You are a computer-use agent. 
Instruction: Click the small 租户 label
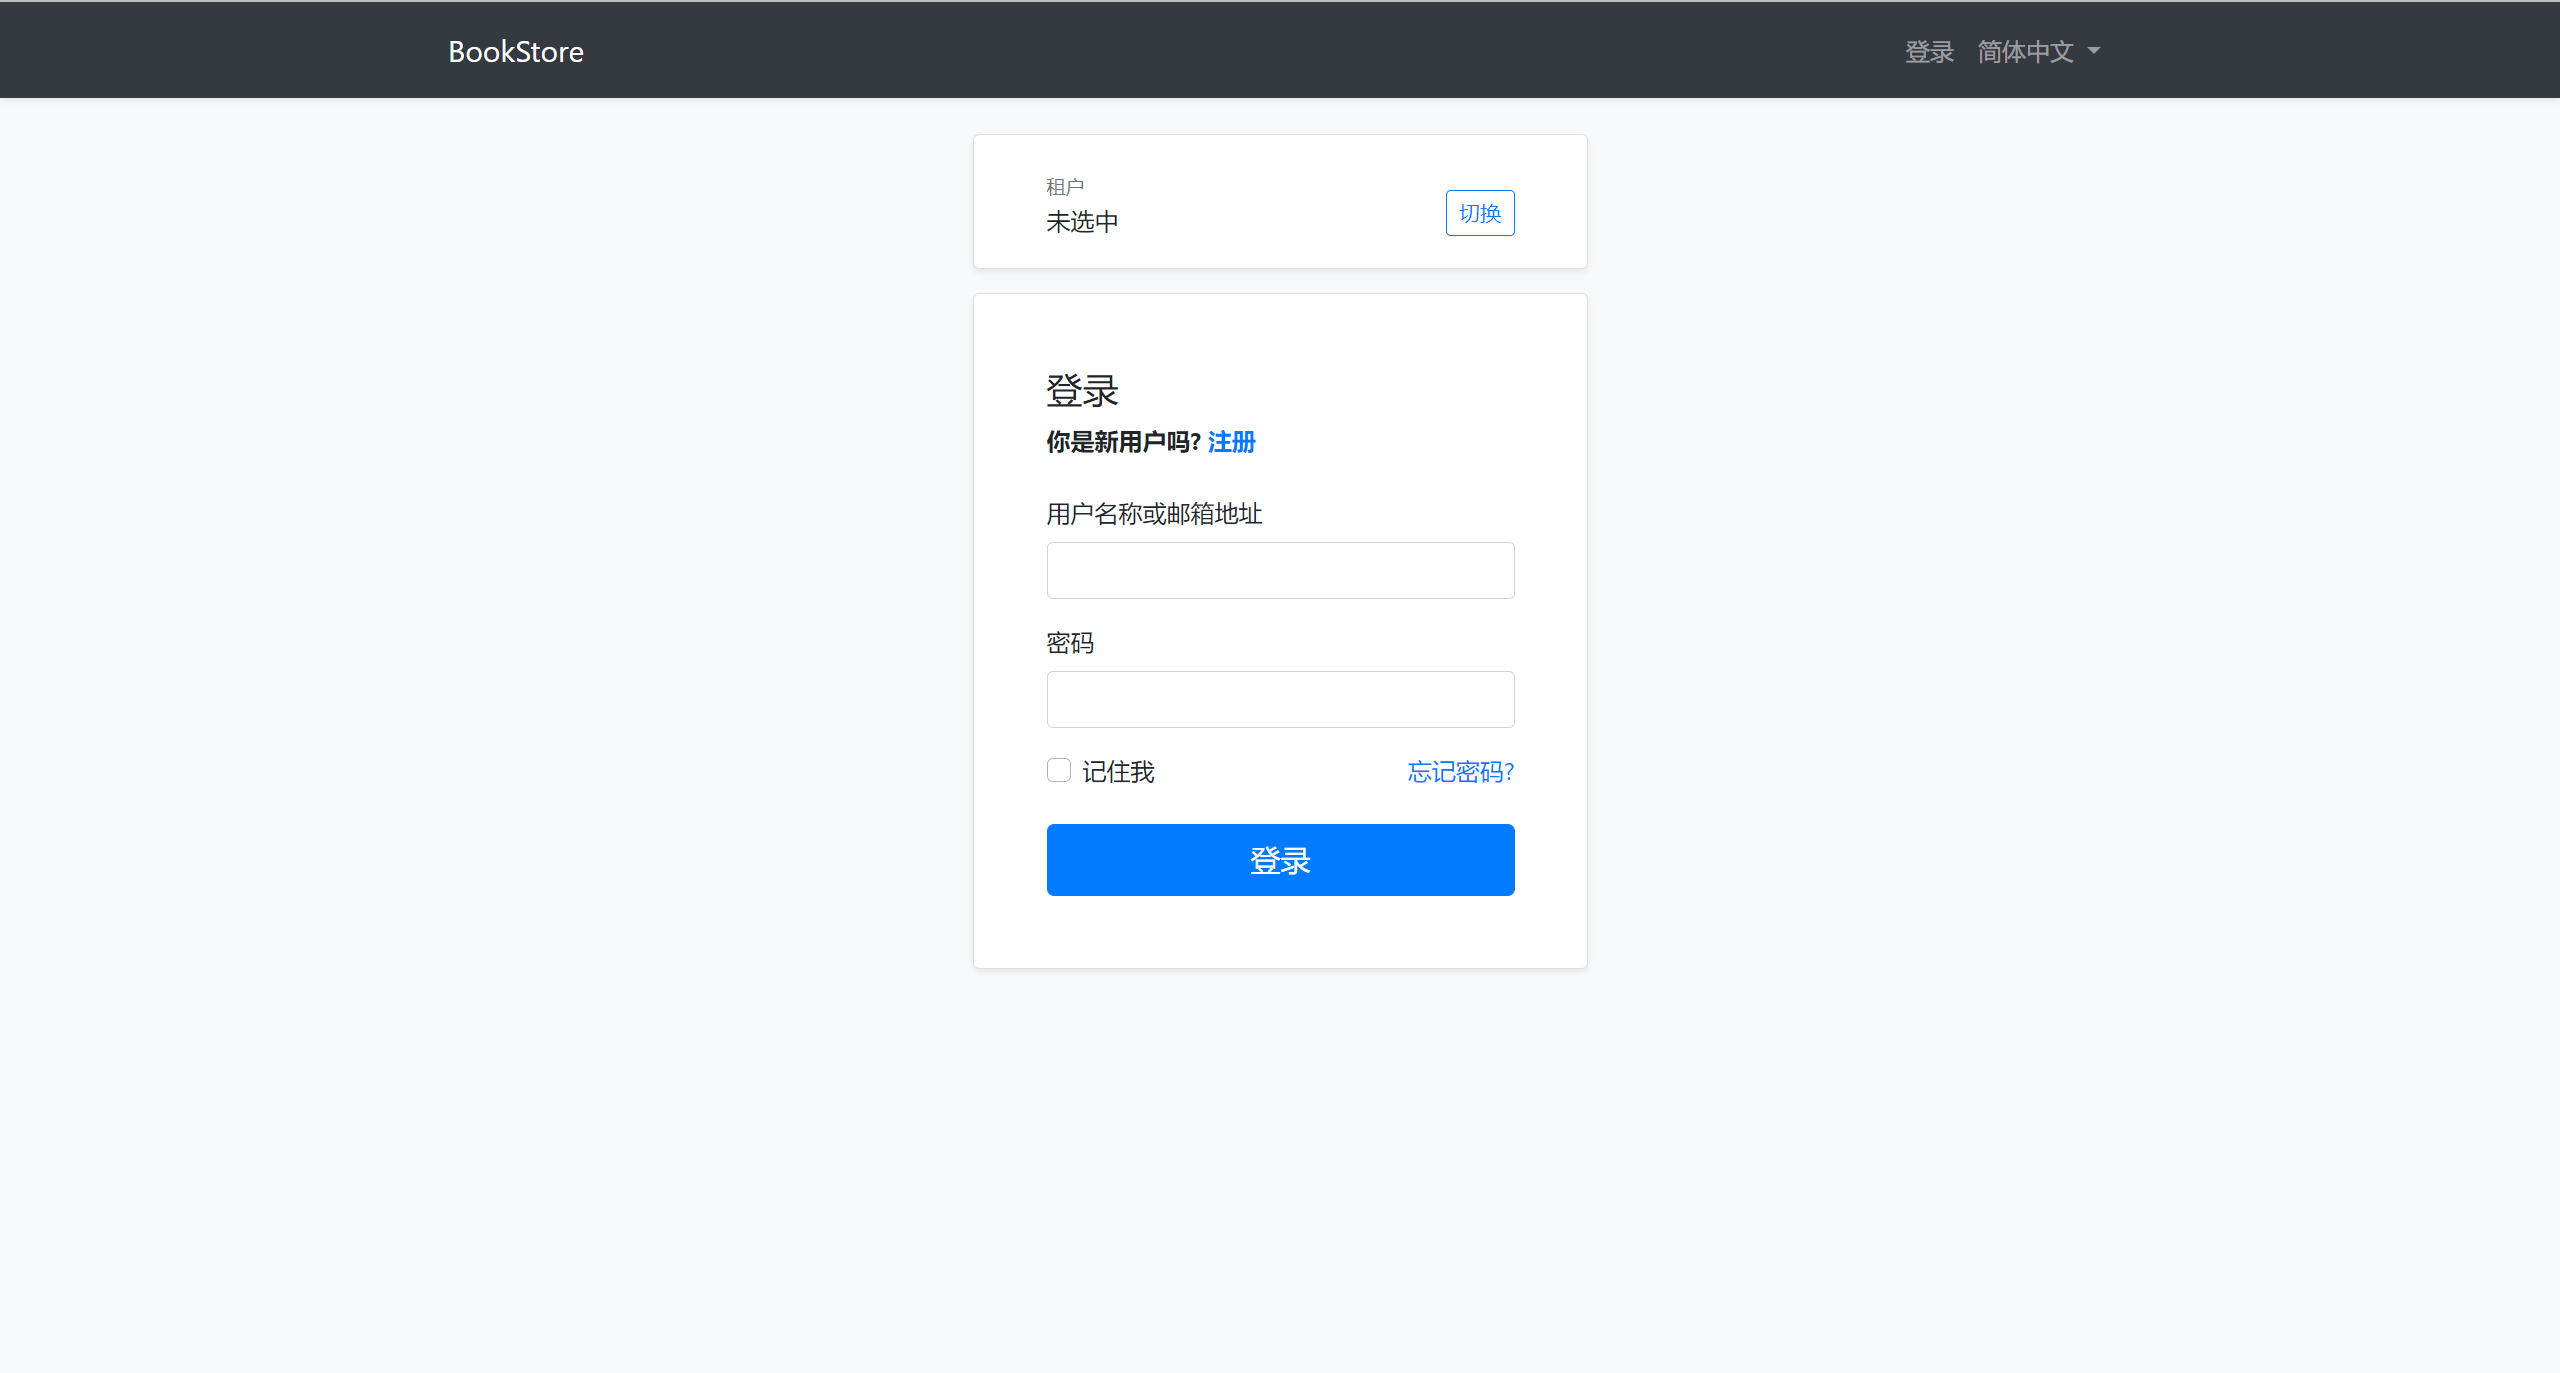click(1065, 187)
